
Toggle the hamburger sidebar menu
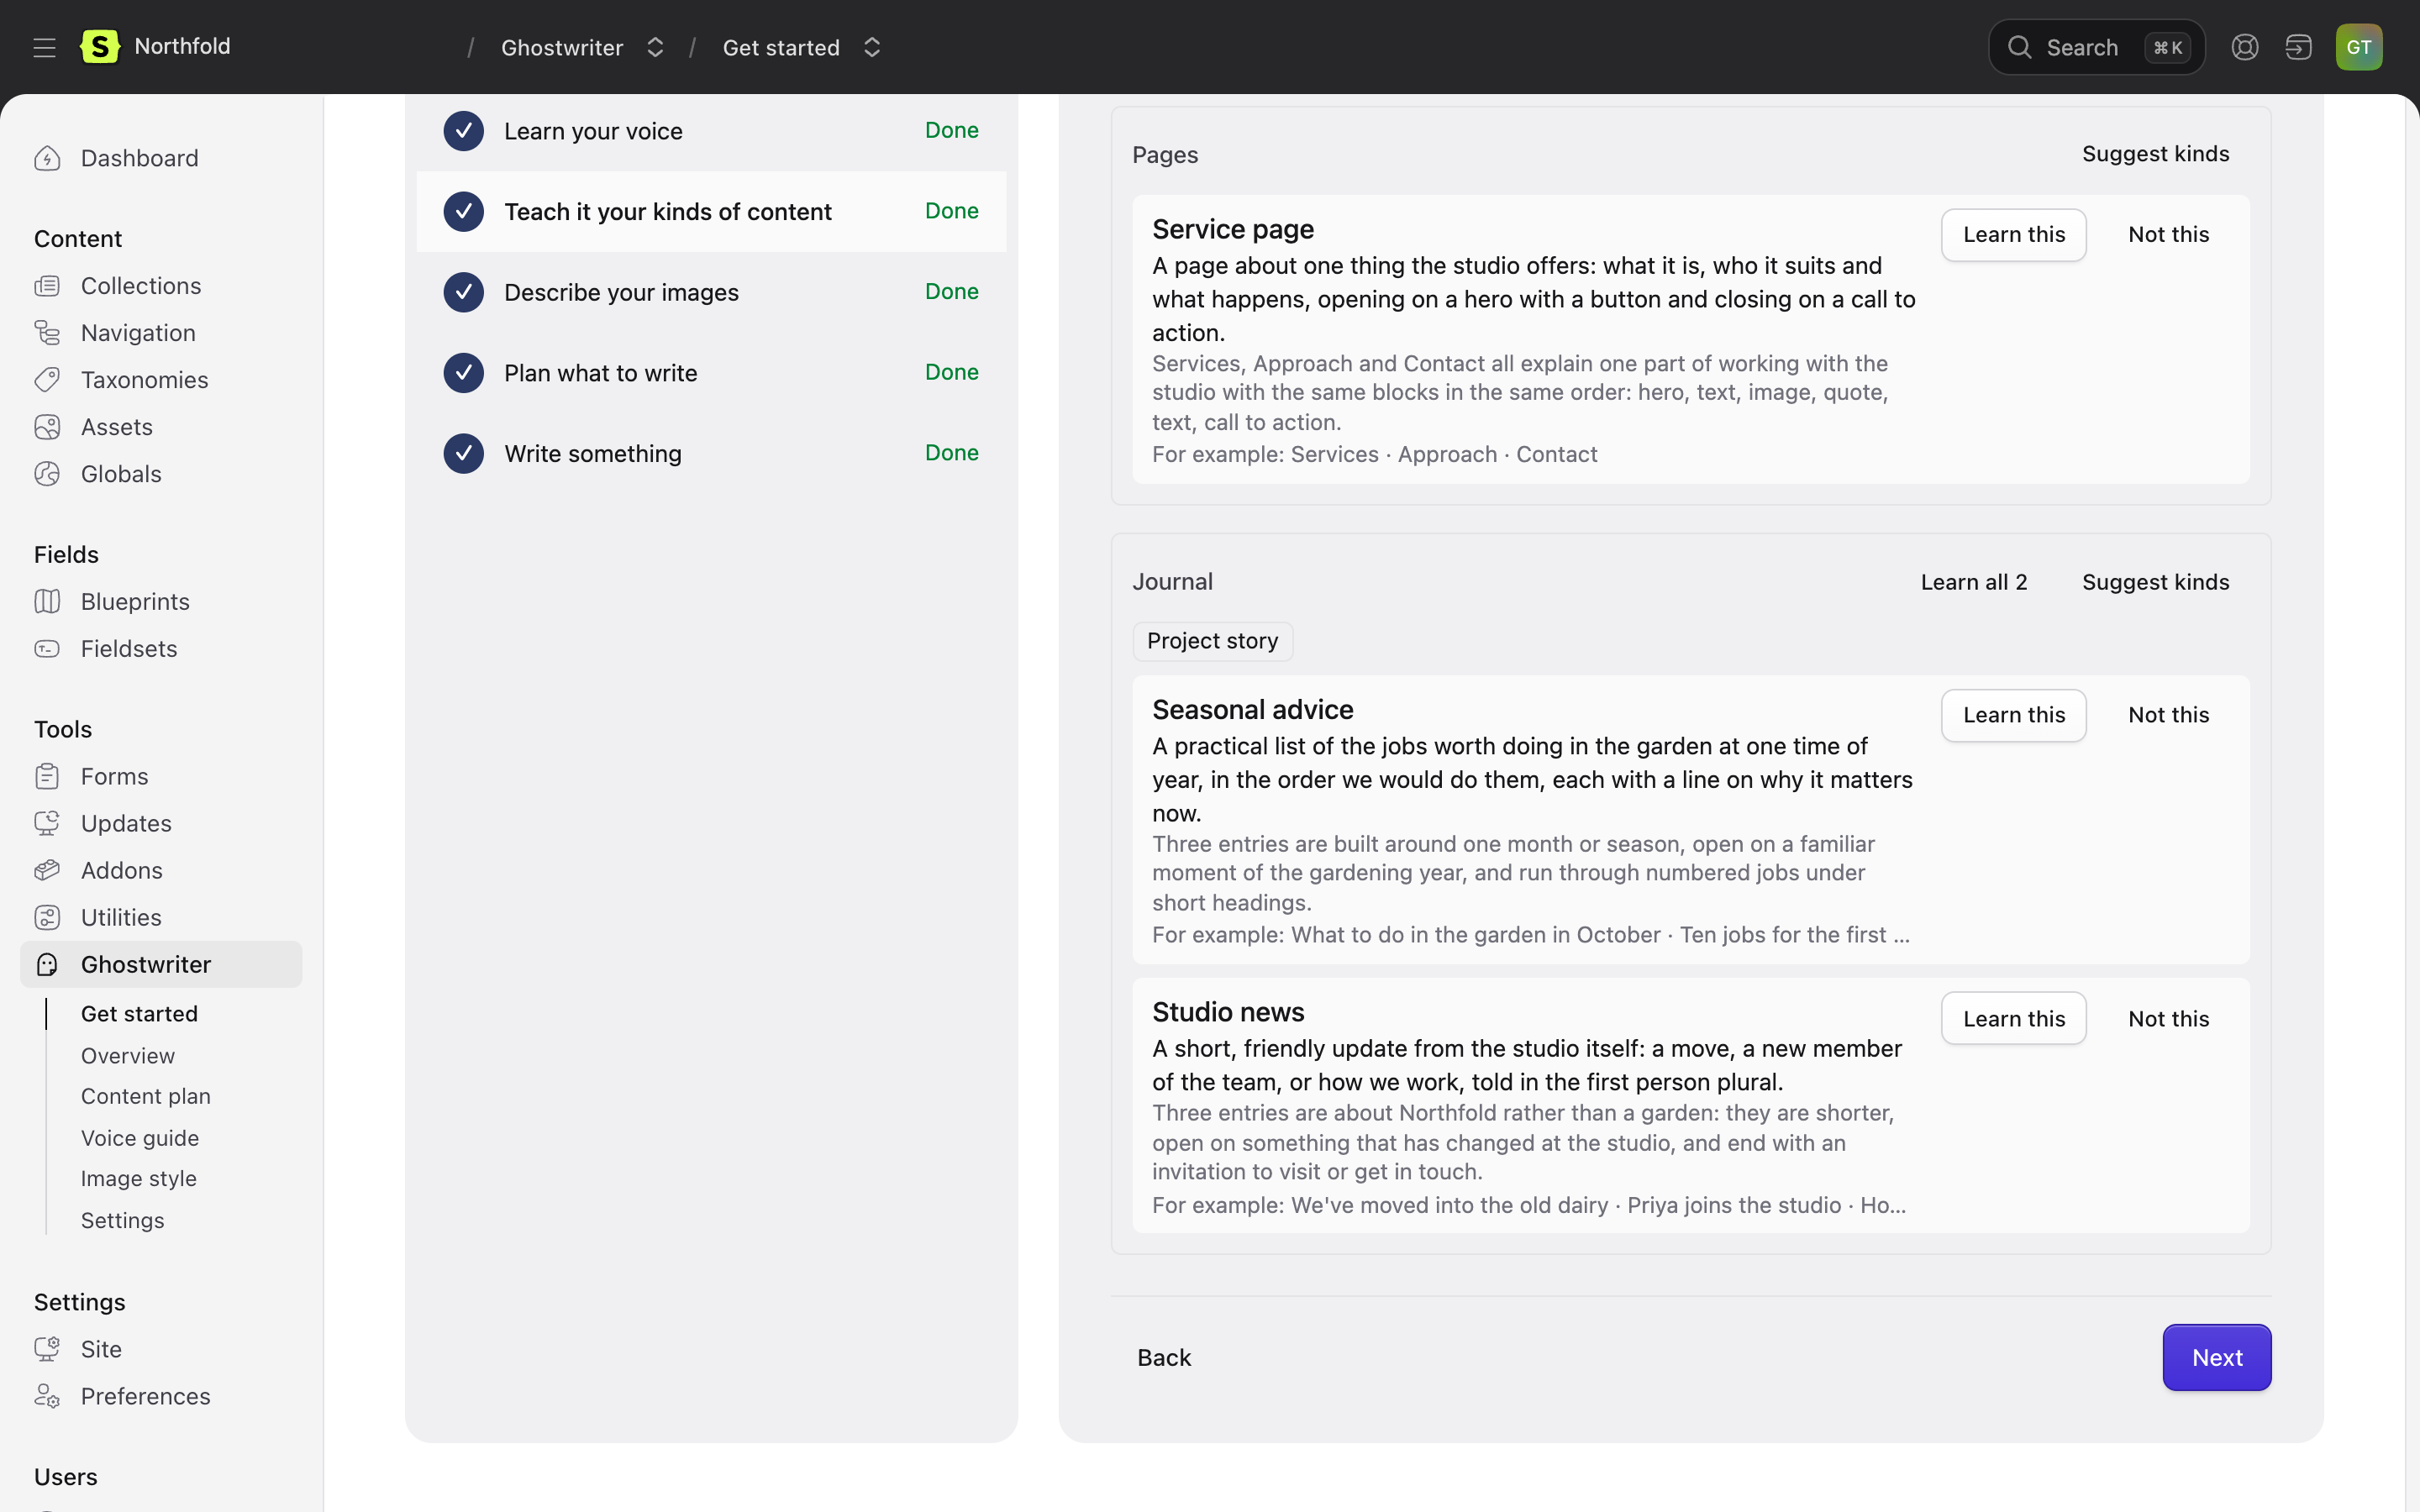pos(44,47)
